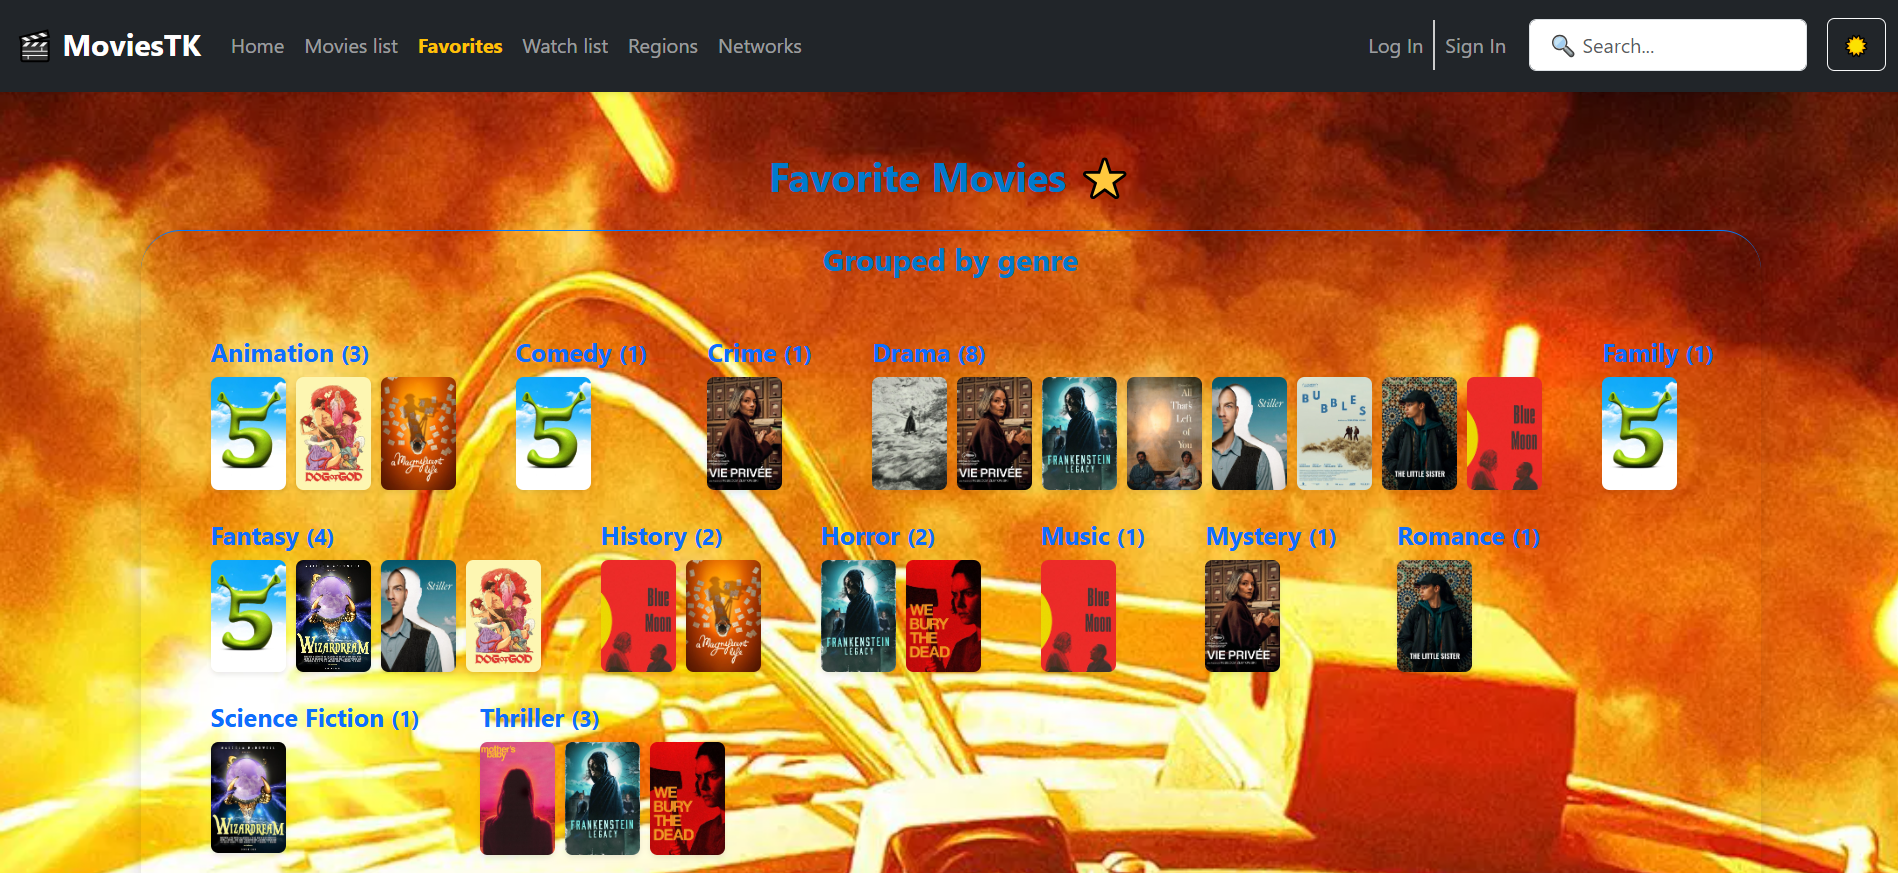Open the Wizardream poster under Science Fiction

(248, 798)
